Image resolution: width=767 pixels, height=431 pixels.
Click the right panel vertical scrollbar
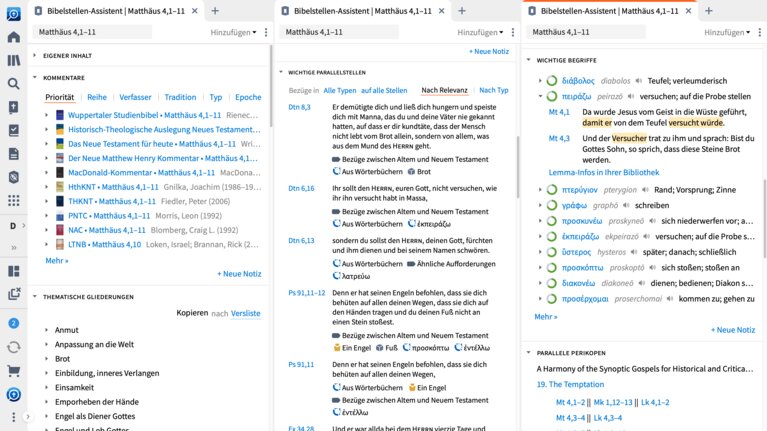pos(765,218)
